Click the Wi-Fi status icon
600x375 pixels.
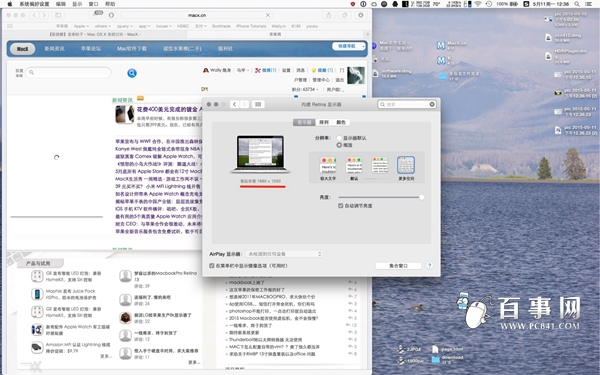click(x=478, y=4)
